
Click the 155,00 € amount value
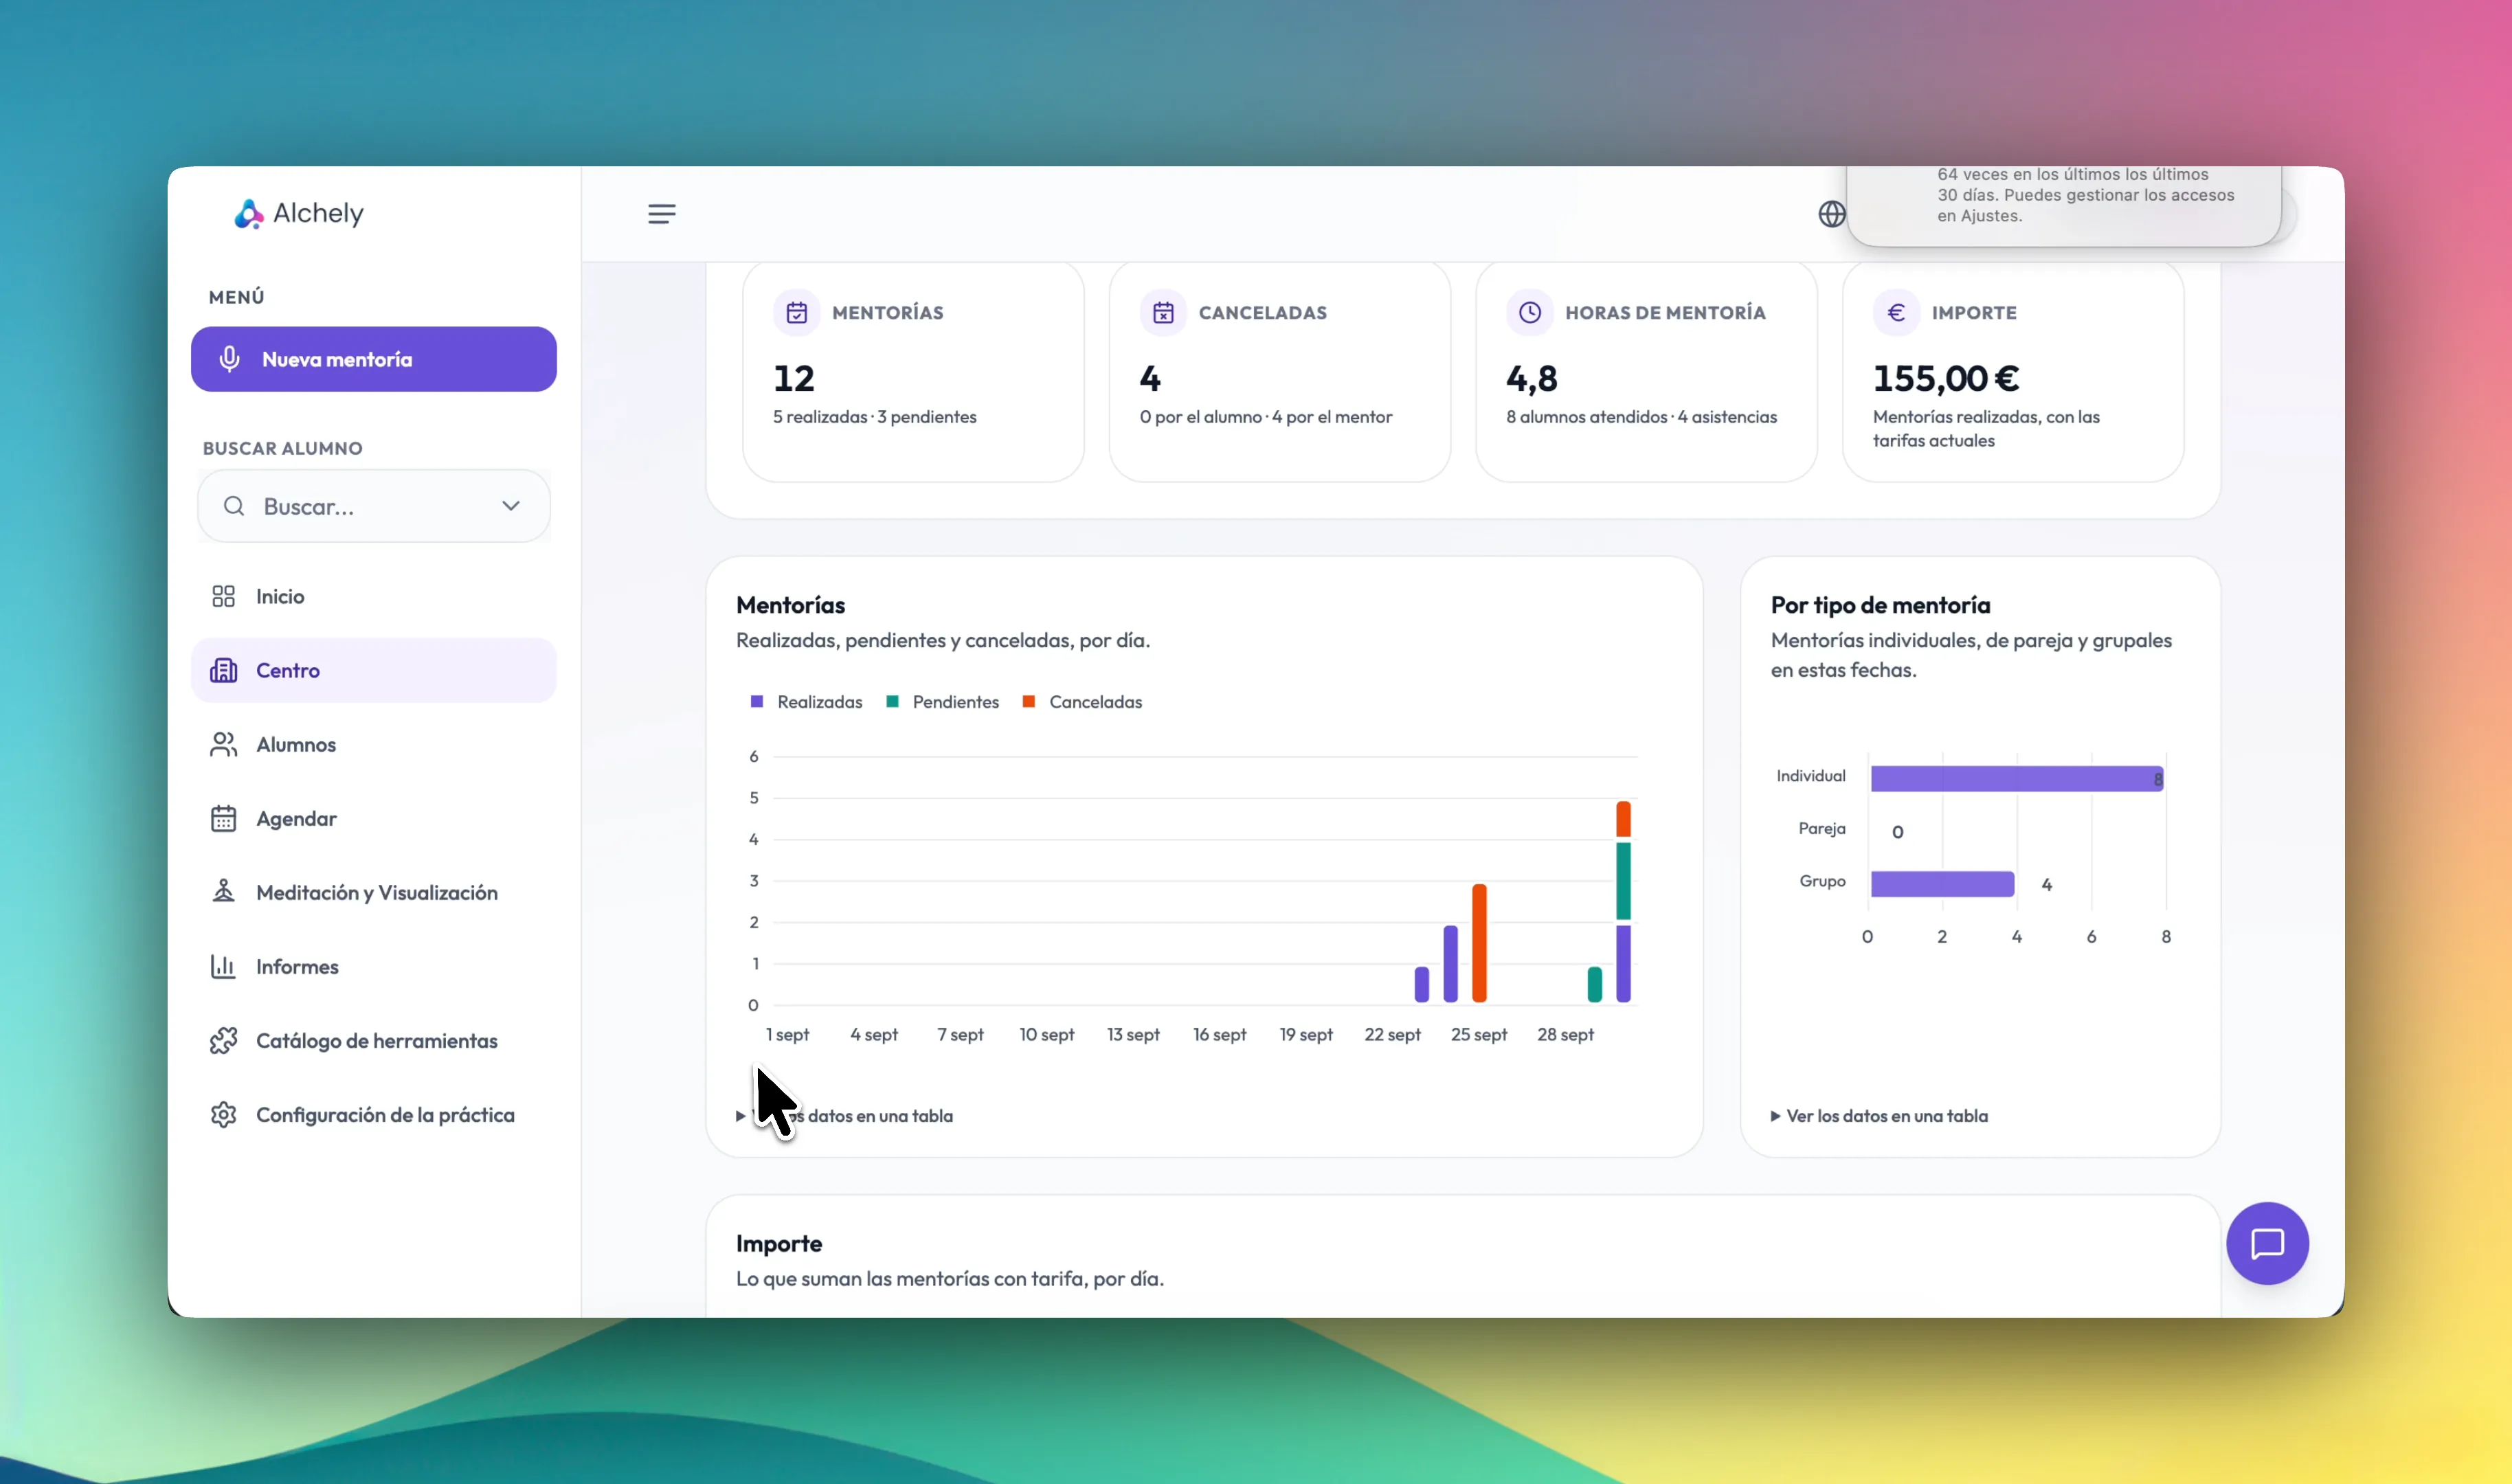tap(1946, 378)
